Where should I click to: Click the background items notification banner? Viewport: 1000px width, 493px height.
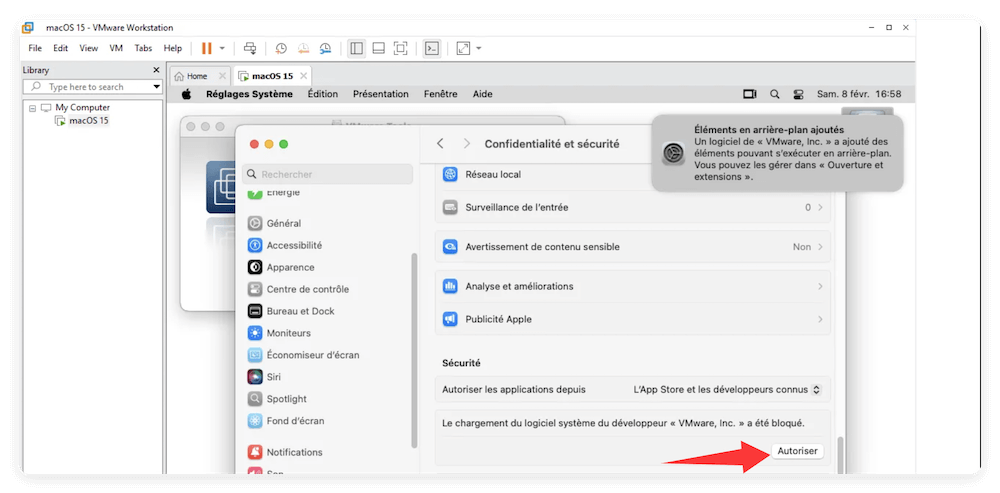click(x=777, y=153)
